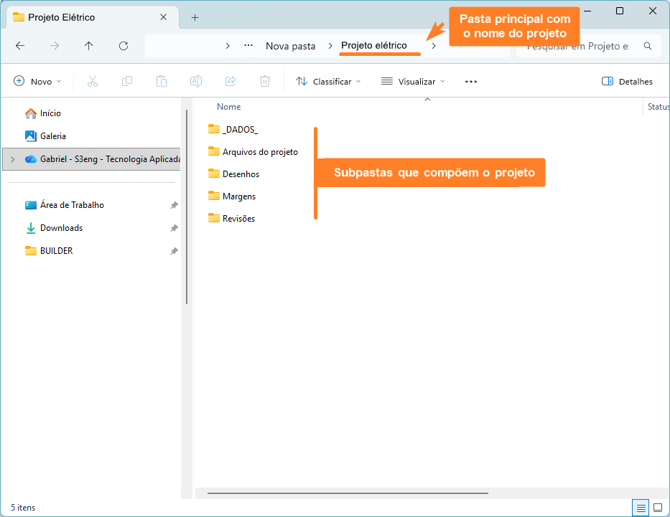Click the horizontal scrollbar at bottom
Screen dimensions: 670x517
(x=347, y=493)
